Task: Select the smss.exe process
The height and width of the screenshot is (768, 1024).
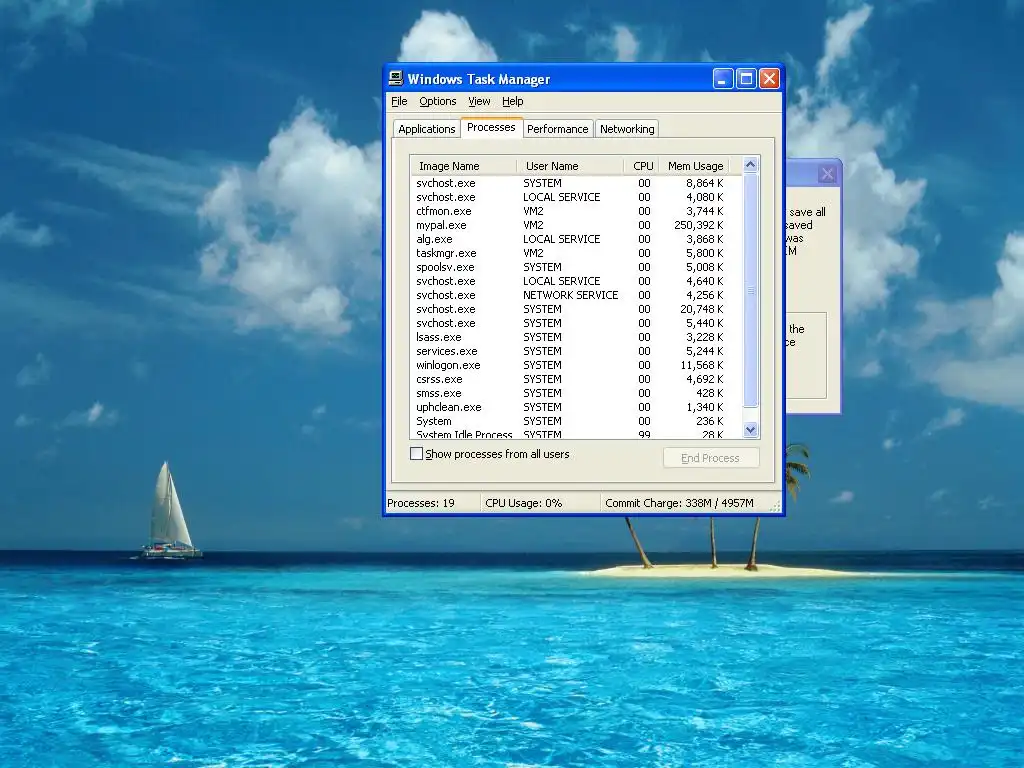Action: 577,393
